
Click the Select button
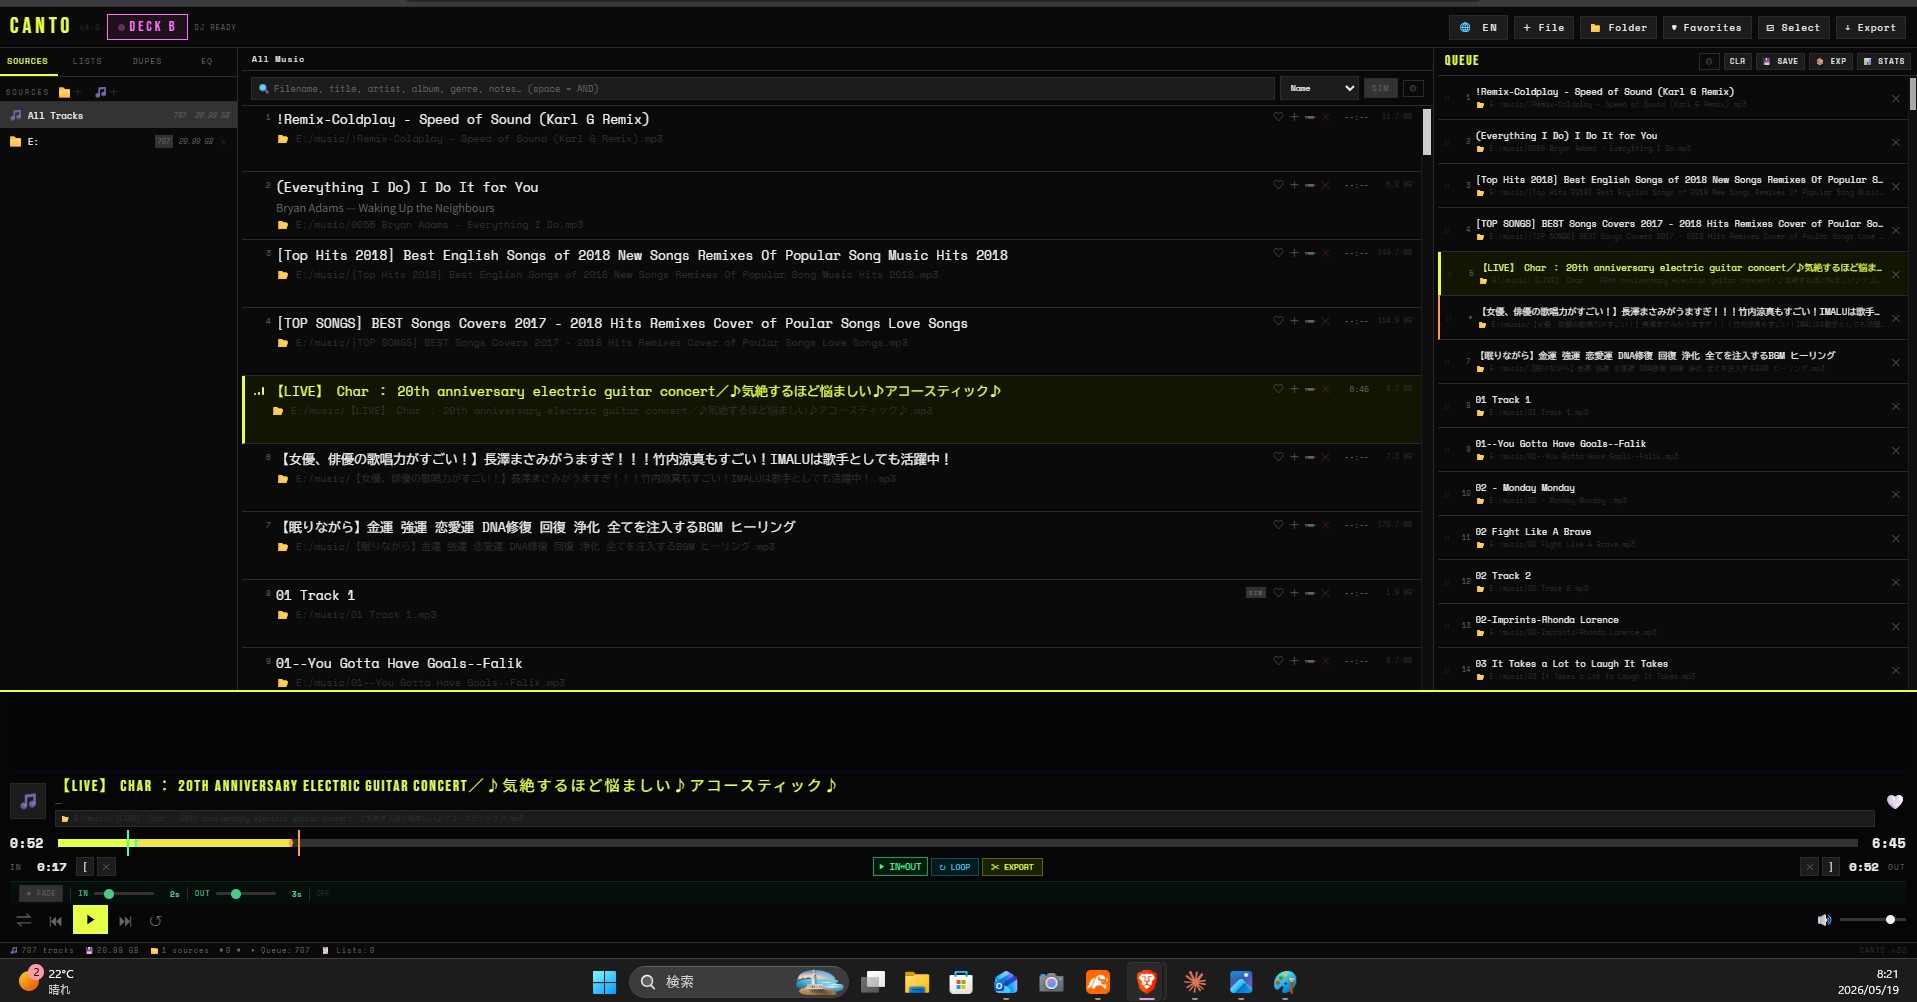click(x=1793, y=28)
